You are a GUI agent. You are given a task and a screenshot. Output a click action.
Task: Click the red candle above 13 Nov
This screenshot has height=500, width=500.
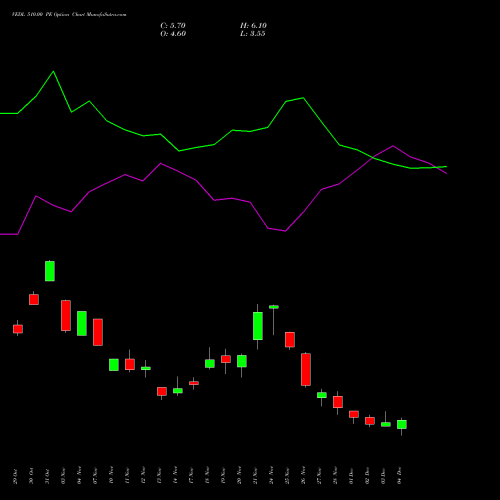coord(162,391)
